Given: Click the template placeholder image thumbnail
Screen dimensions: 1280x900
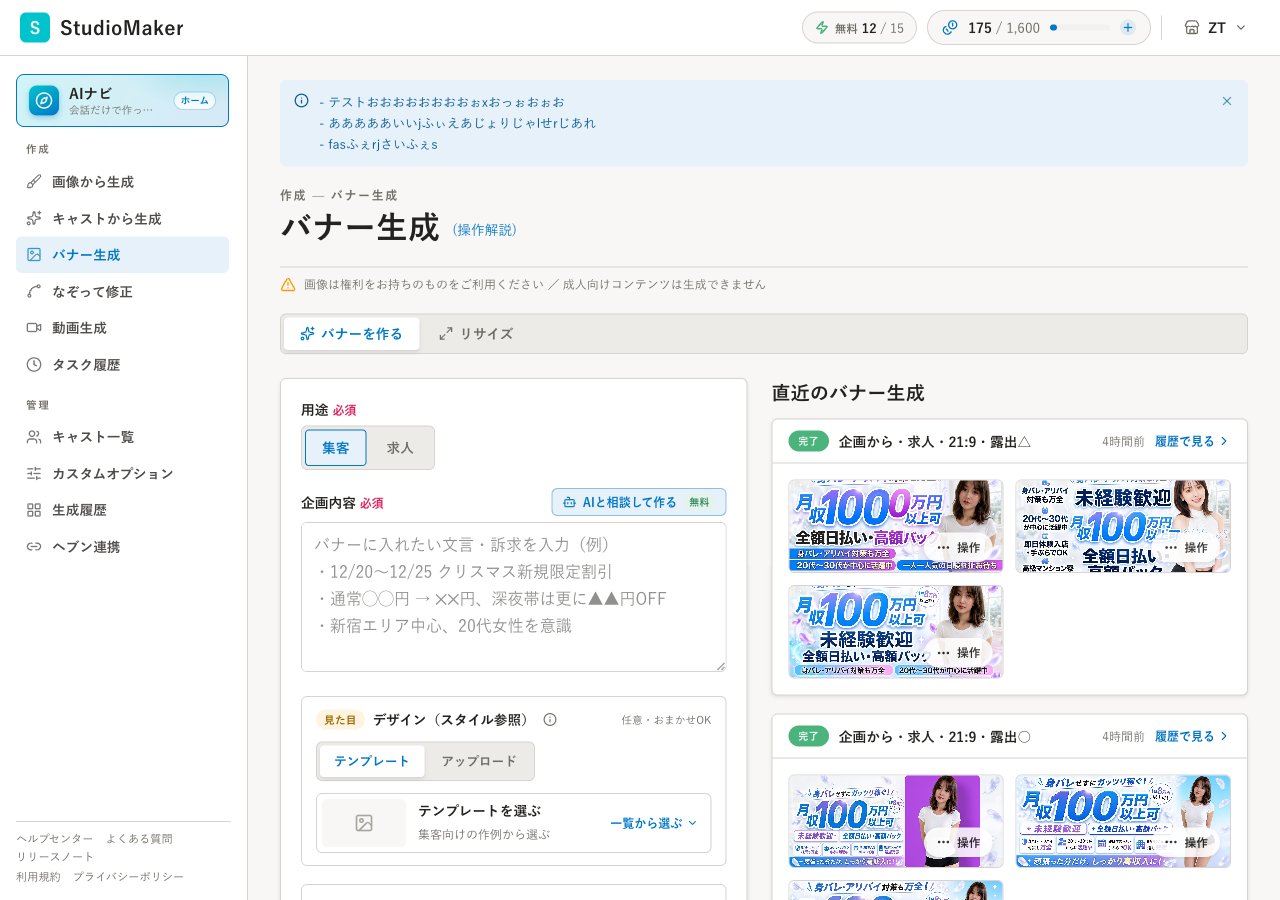Looking at the screenshot, I should pyautogui.click(x=364, y=823).
